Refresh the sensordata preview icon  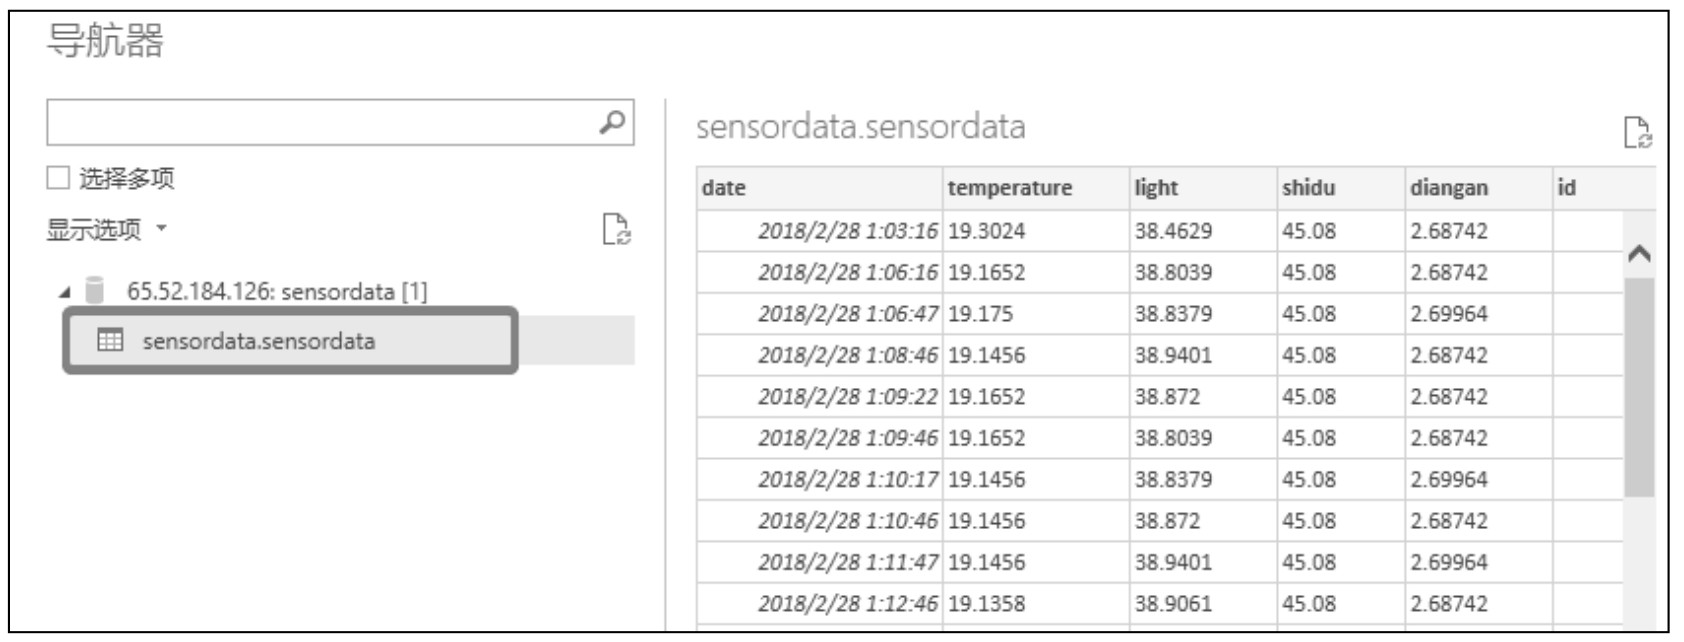click(1637, 132)
